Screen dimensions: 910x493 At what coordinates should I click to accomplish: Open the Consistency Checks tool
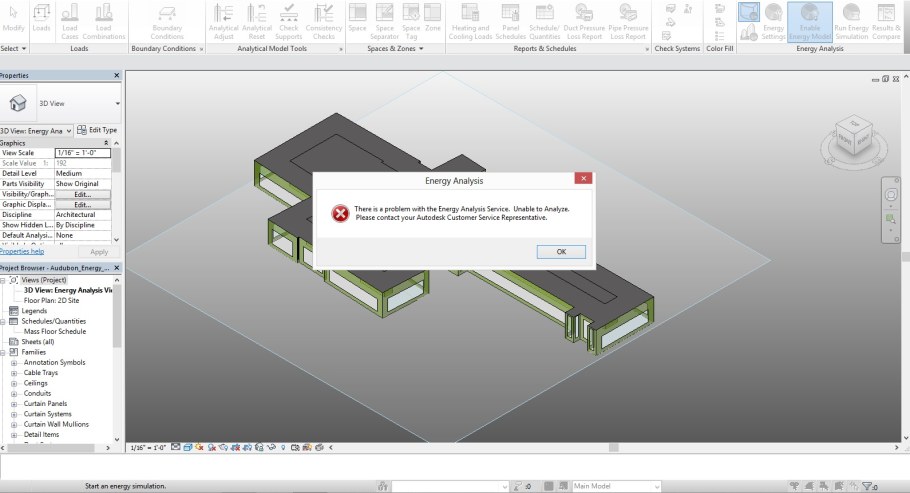[323, 21]
